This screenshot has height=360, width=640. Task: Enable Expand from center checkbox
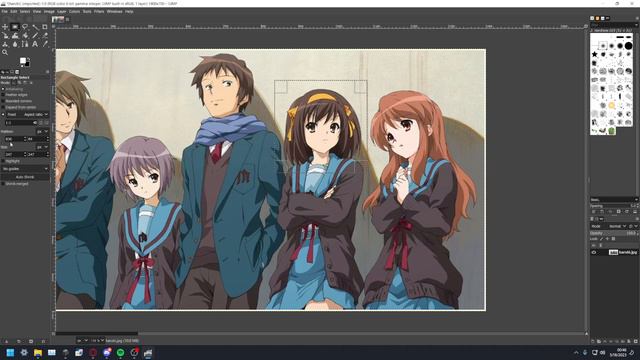click(x=3, y=107)
